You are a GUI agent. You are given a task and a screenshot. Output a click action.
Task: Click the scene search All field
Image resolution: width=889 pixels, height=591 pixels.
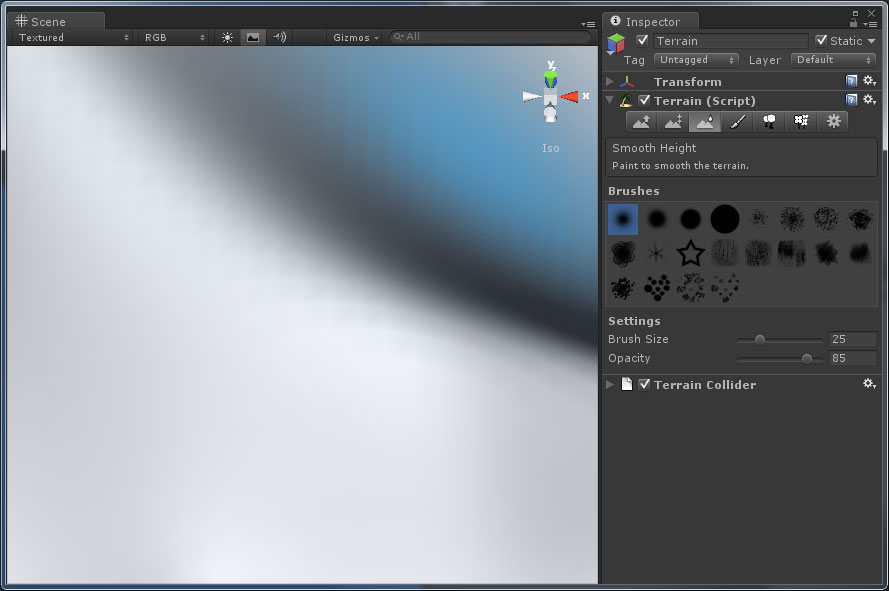[490, 37]
